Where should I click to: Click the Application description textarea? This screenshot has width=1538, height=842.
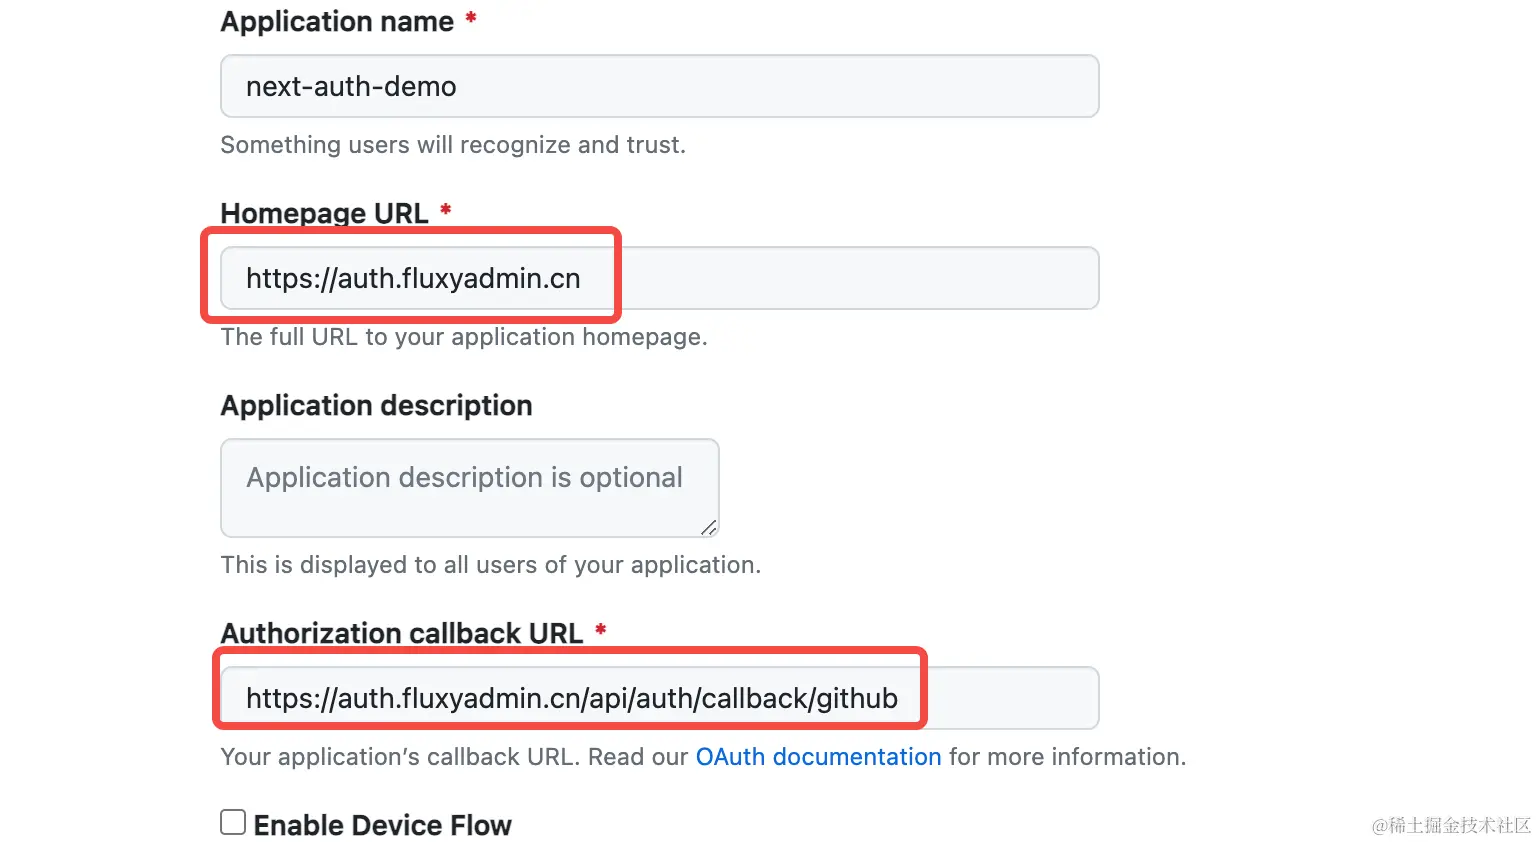click(x=469, y=488)
